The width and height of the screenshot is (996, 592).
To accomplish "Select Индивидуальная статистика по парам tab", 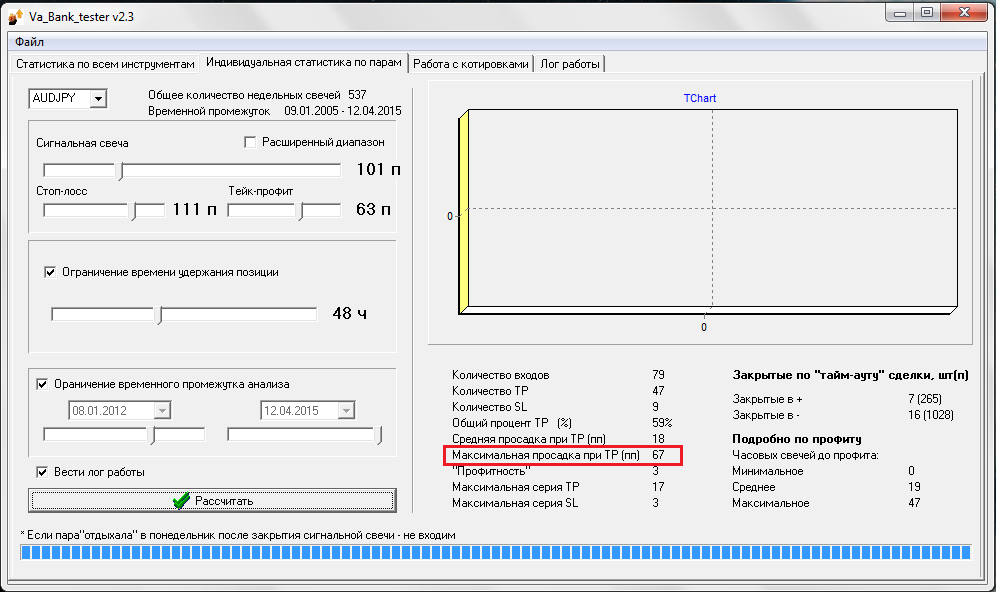I will click(304, 63).
